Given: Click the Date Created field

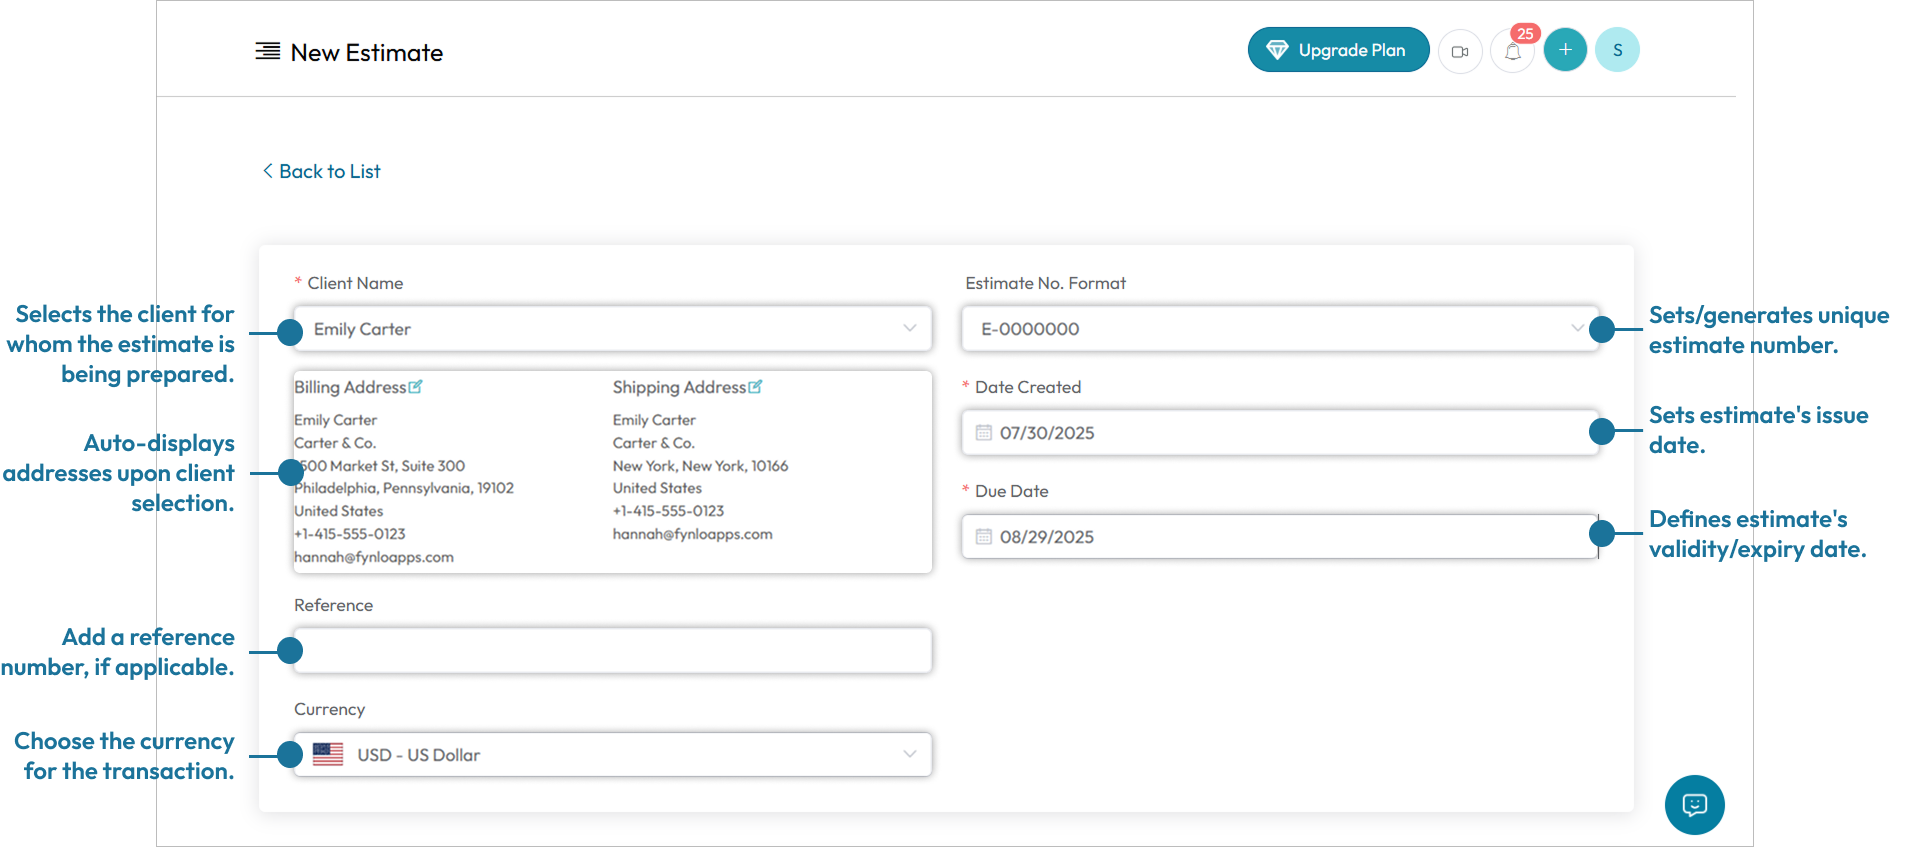Looking at the screenshot, I should 1279,433.
